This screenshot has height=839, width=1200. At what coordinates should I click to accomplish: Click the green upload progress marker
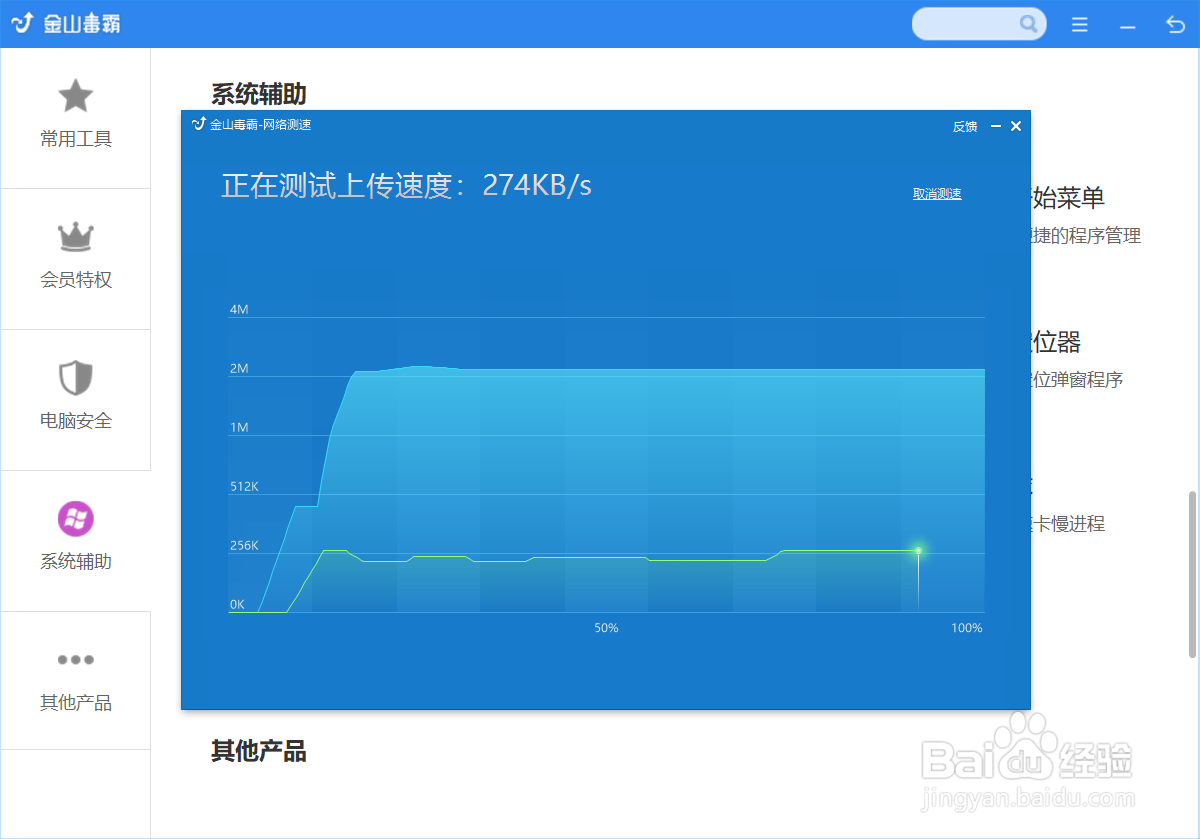918,550
